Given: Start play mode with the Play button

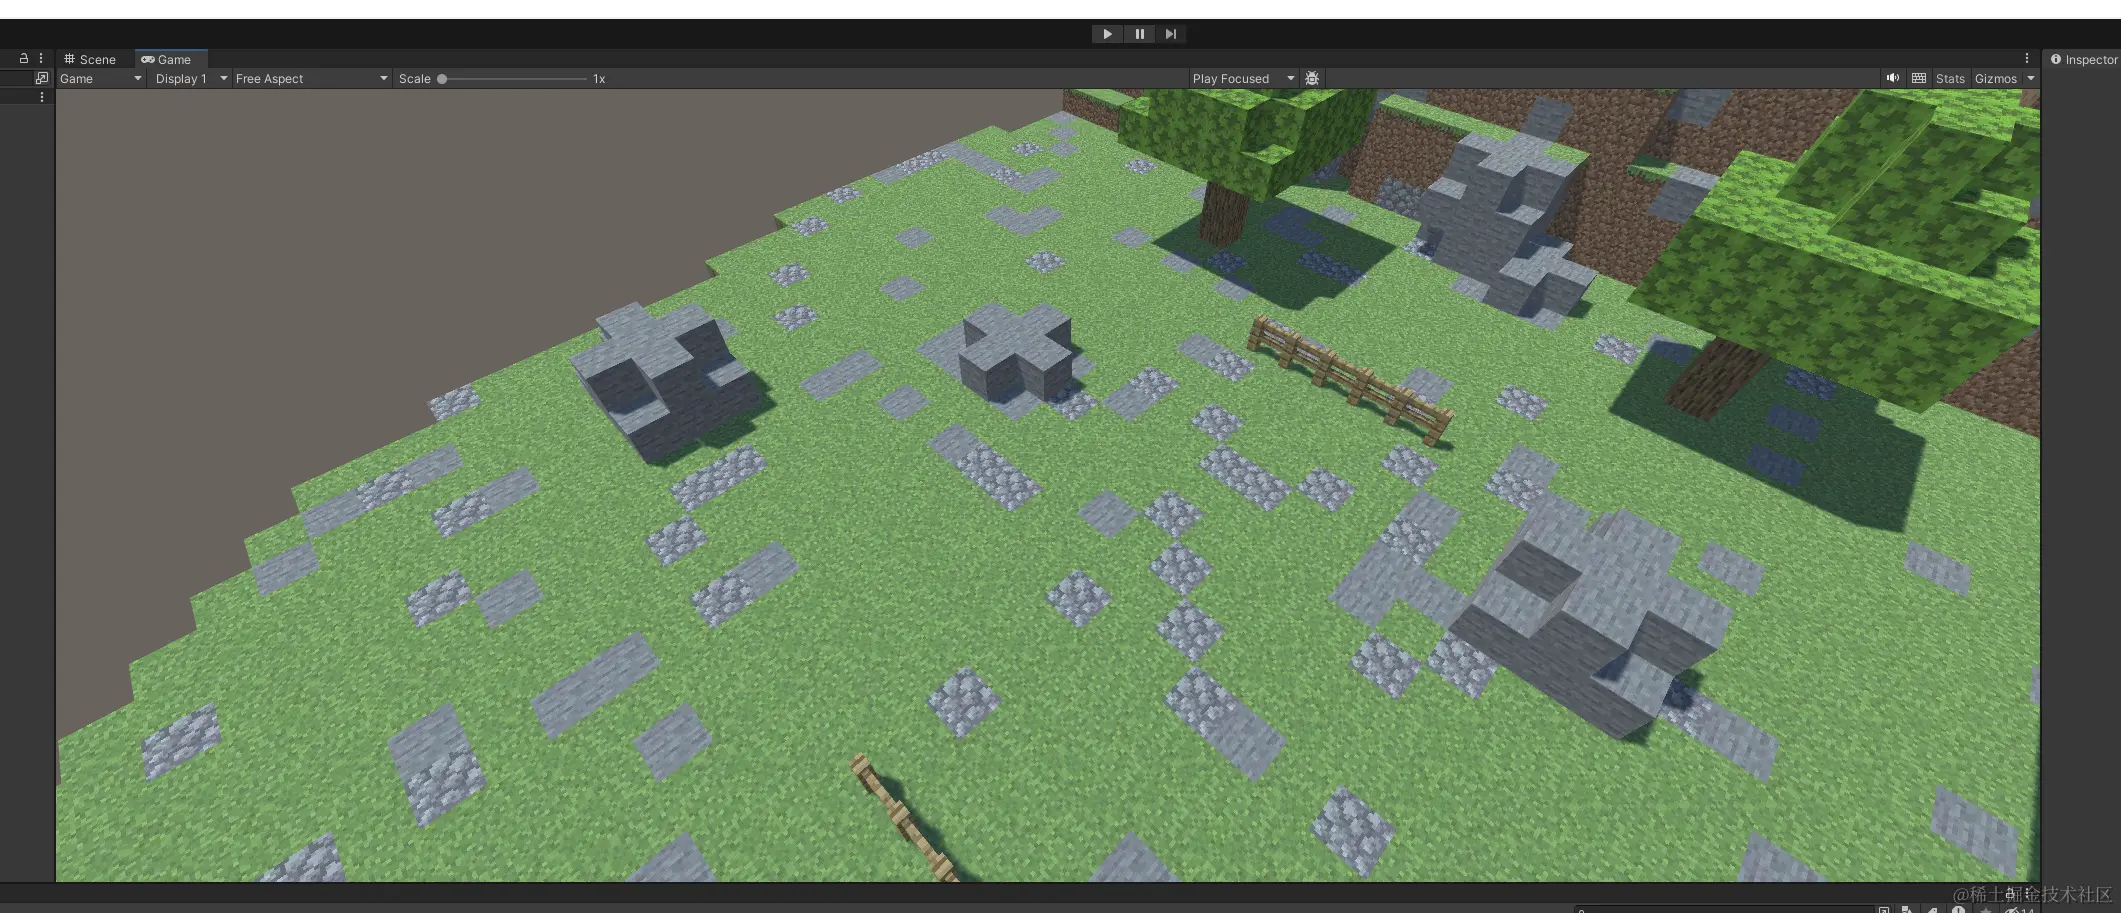Looking at the screenshot, I should pyautogui.click(x=1107, y=34).
